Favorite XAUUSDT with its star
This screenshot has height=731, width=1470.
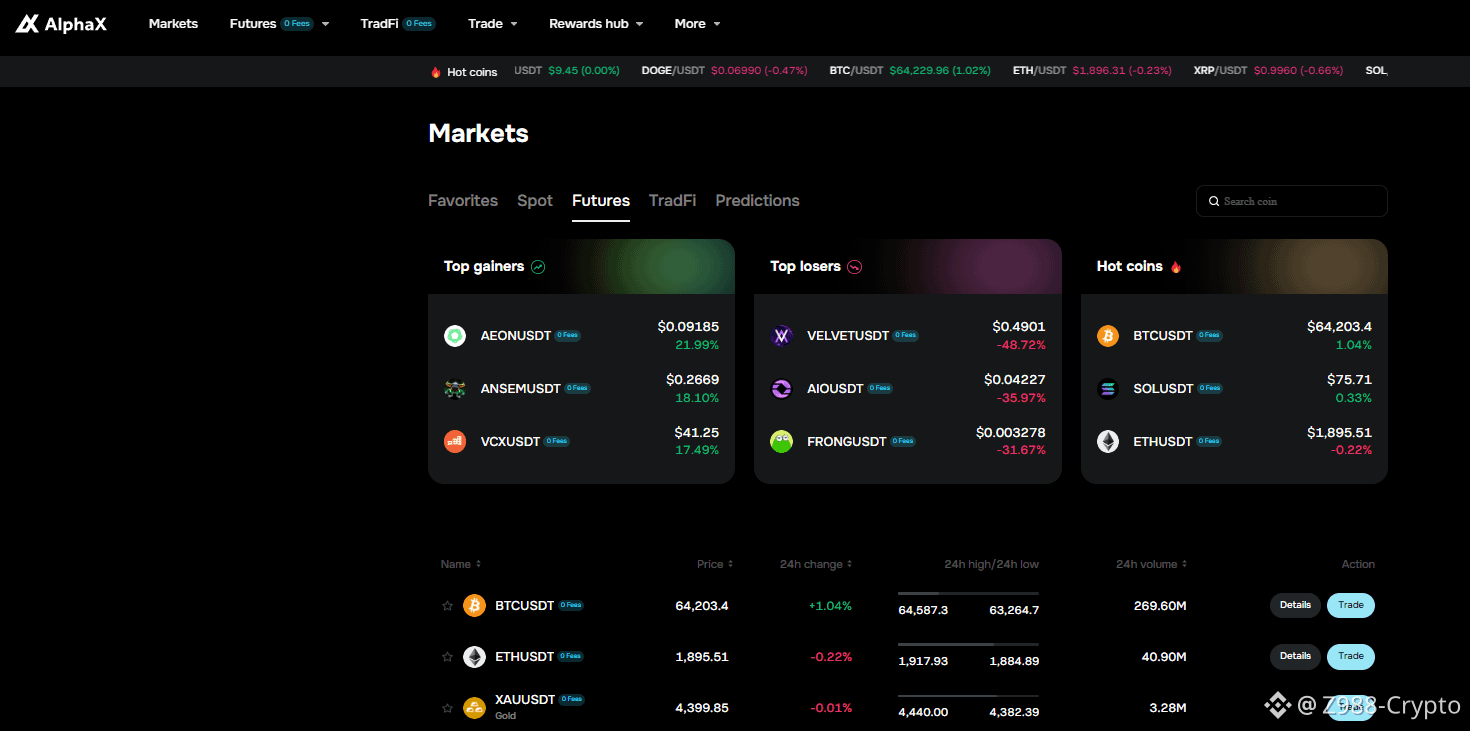click(x=447, y=708)
